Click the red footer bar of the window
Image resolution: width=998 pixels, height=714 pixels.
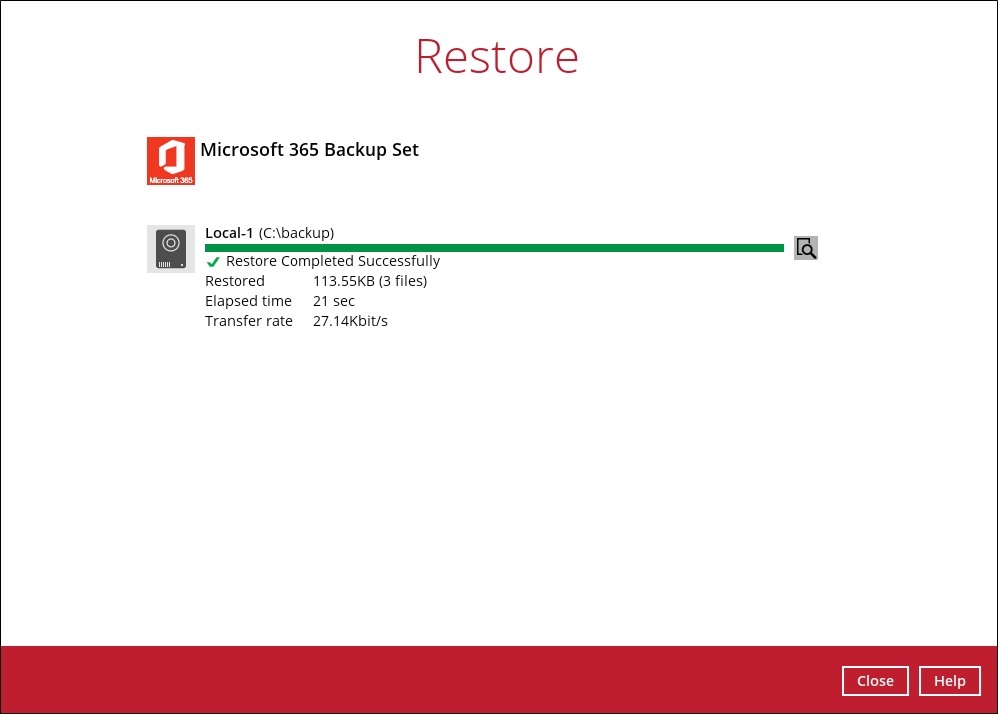click(499, 680)
